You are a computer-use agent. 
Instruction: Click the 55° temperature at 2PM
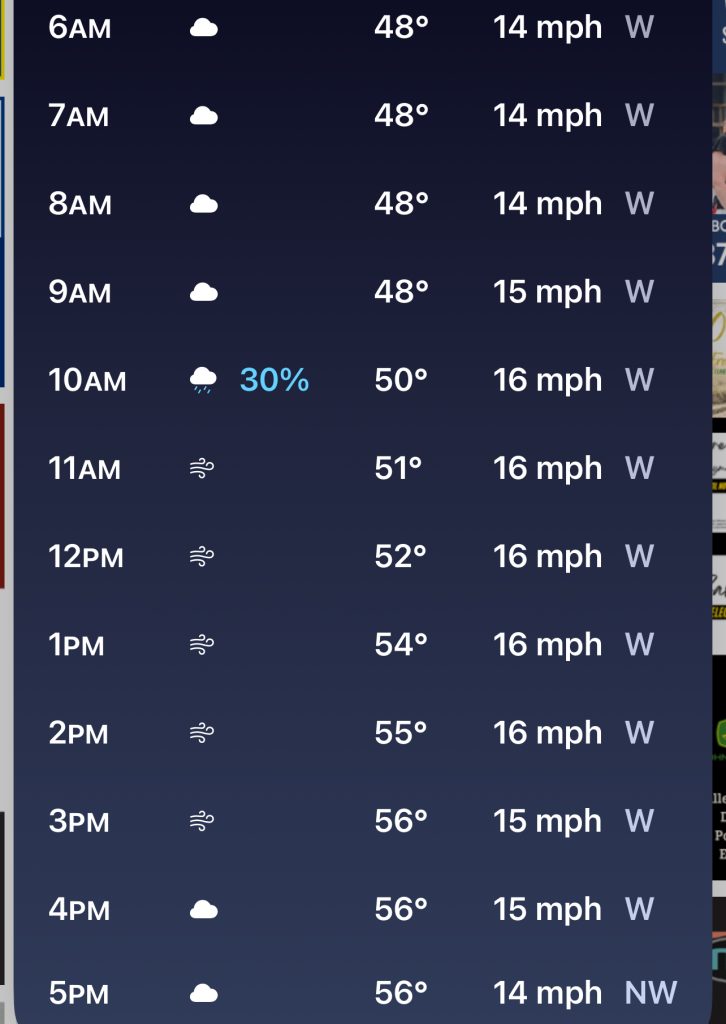401,733
